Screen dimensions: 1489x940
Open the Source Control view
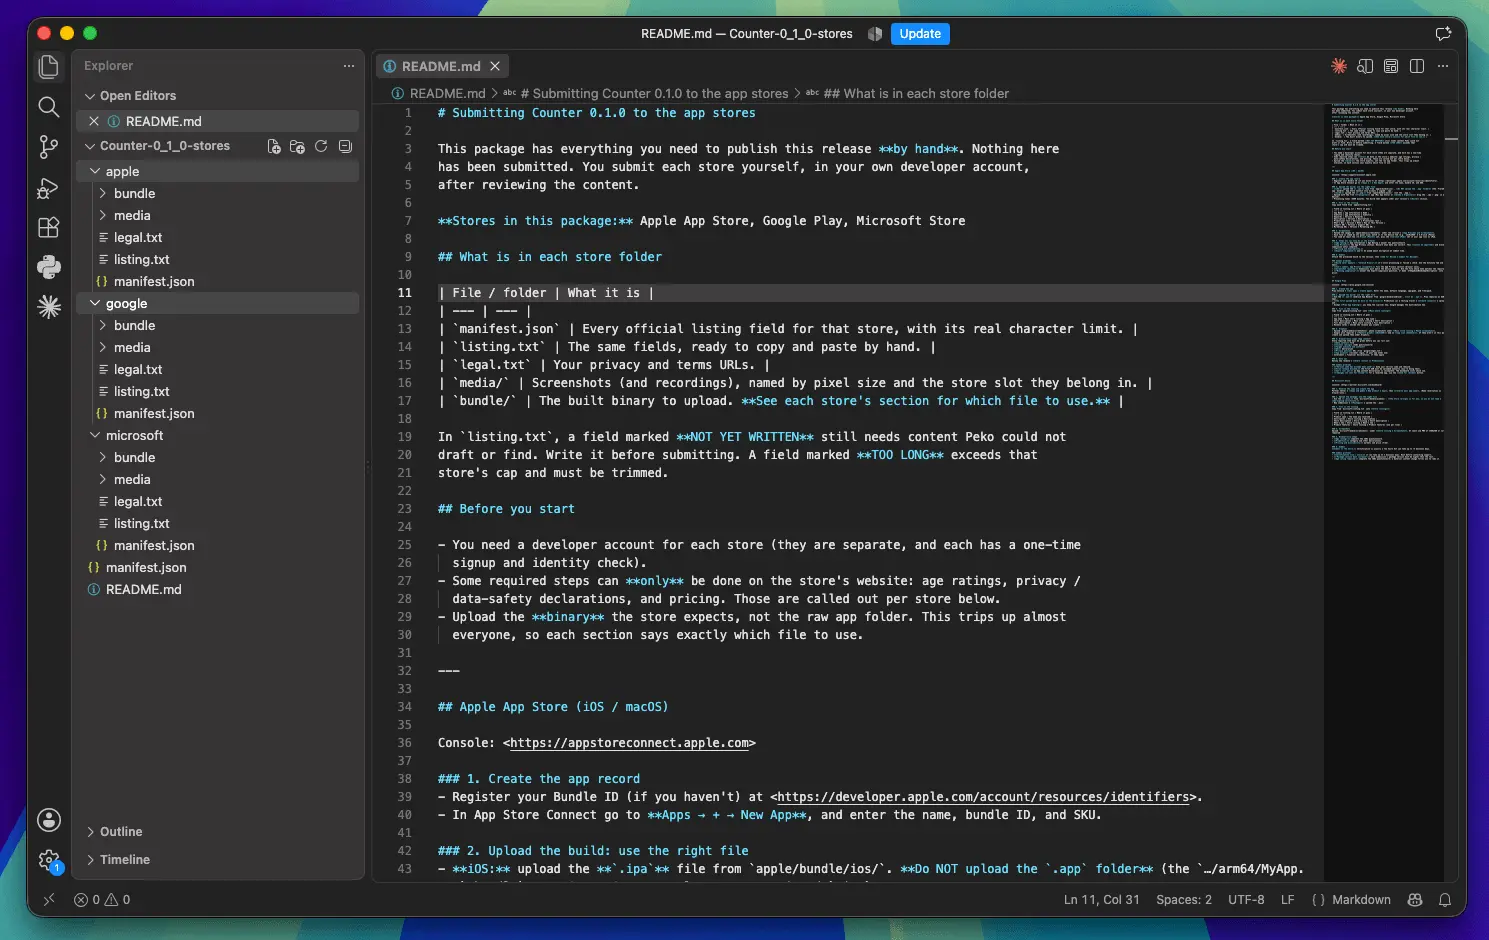[48, 147]
